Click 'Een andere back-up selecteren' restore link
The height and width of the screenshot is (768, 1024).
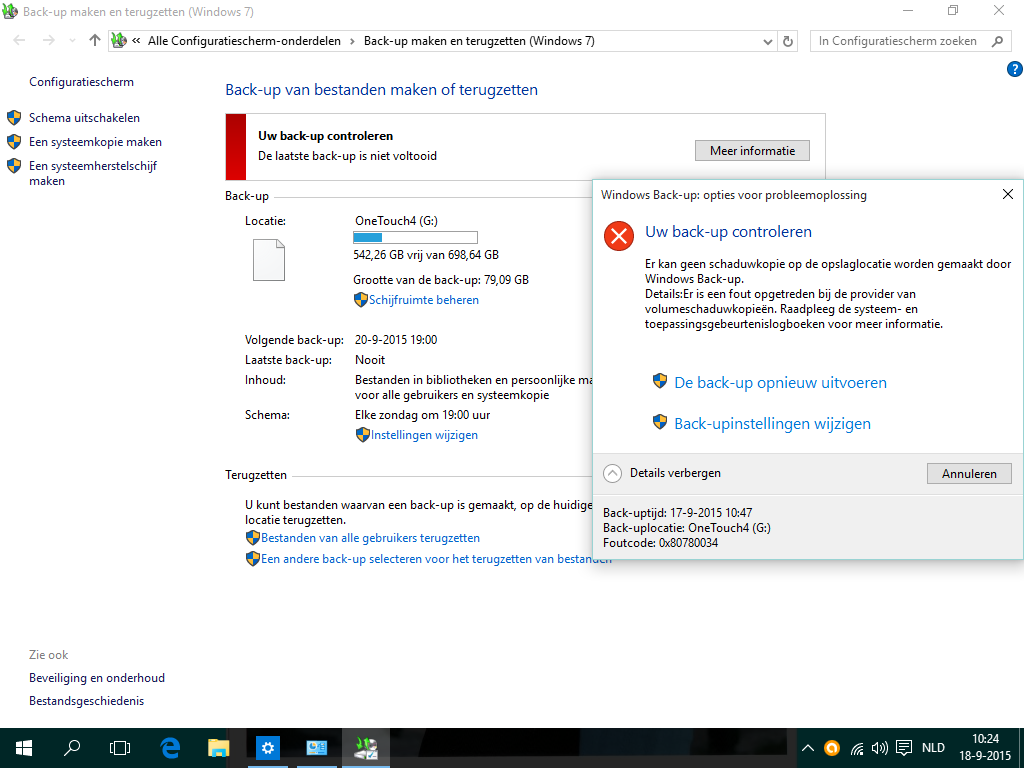click(x=436, y=559)
